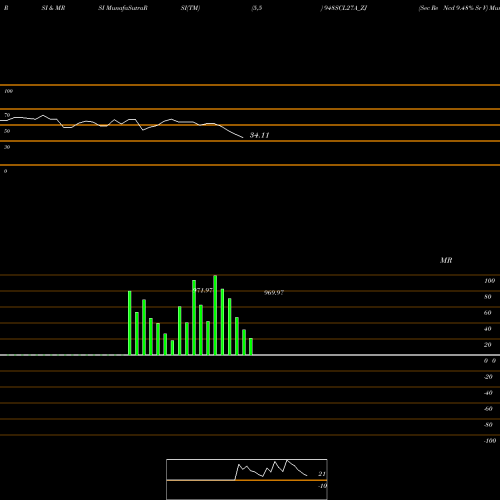
Task: Click the price label 971.97 on bars
Action: pos(203,290)
